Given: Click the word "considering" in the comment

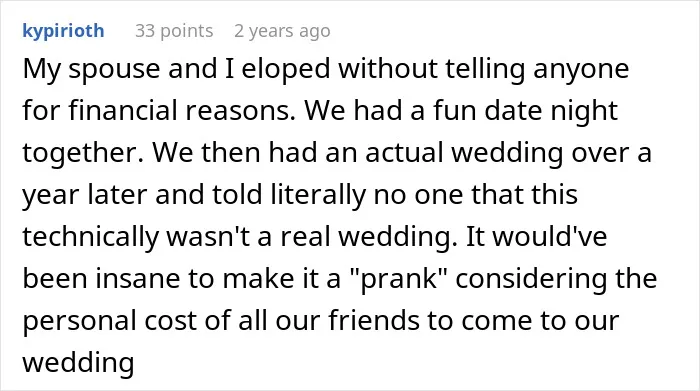Looking at the screenshot, I should 531,279.
